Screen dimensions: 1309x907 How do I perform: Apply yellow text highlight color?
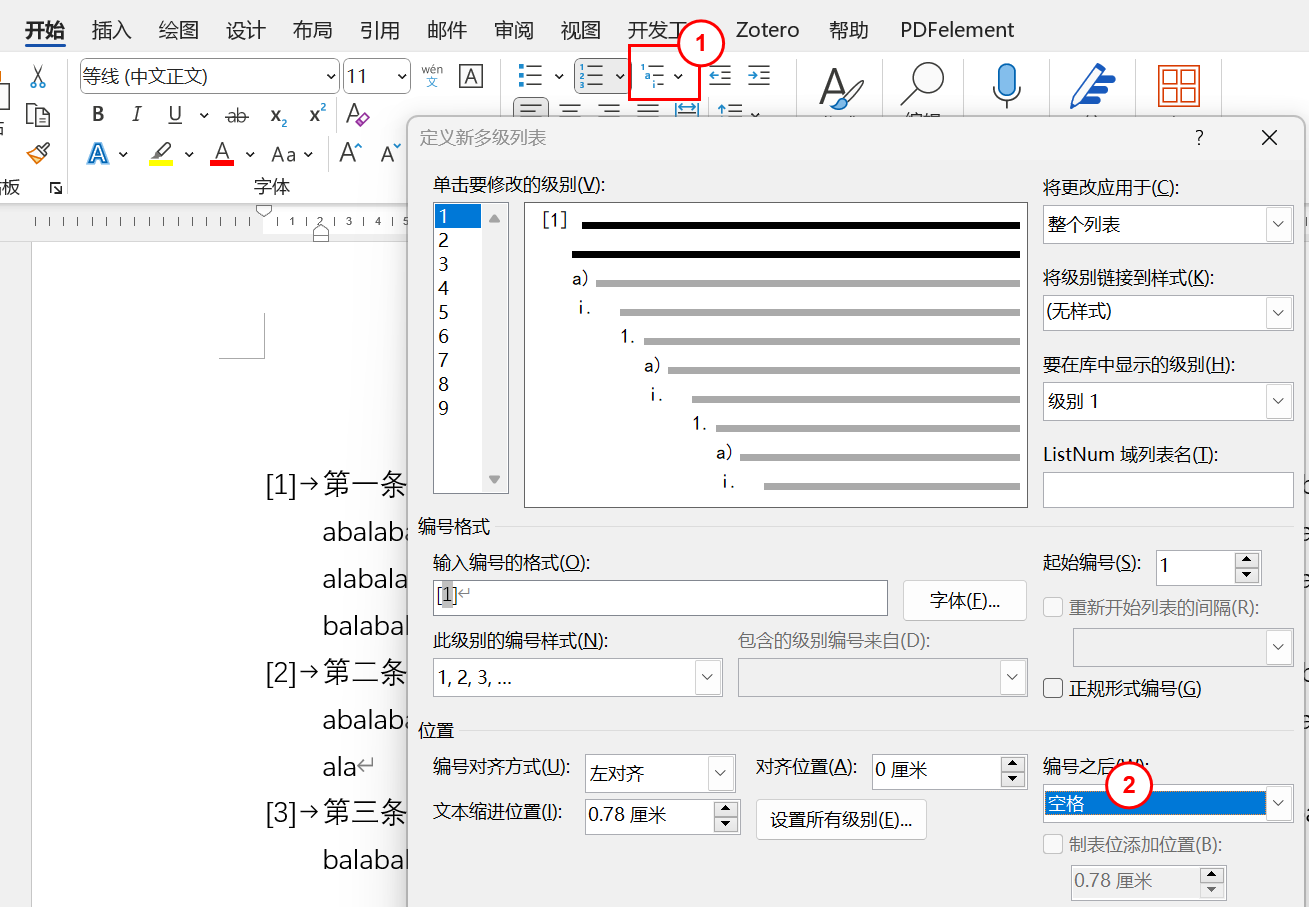tap(161, 153)
